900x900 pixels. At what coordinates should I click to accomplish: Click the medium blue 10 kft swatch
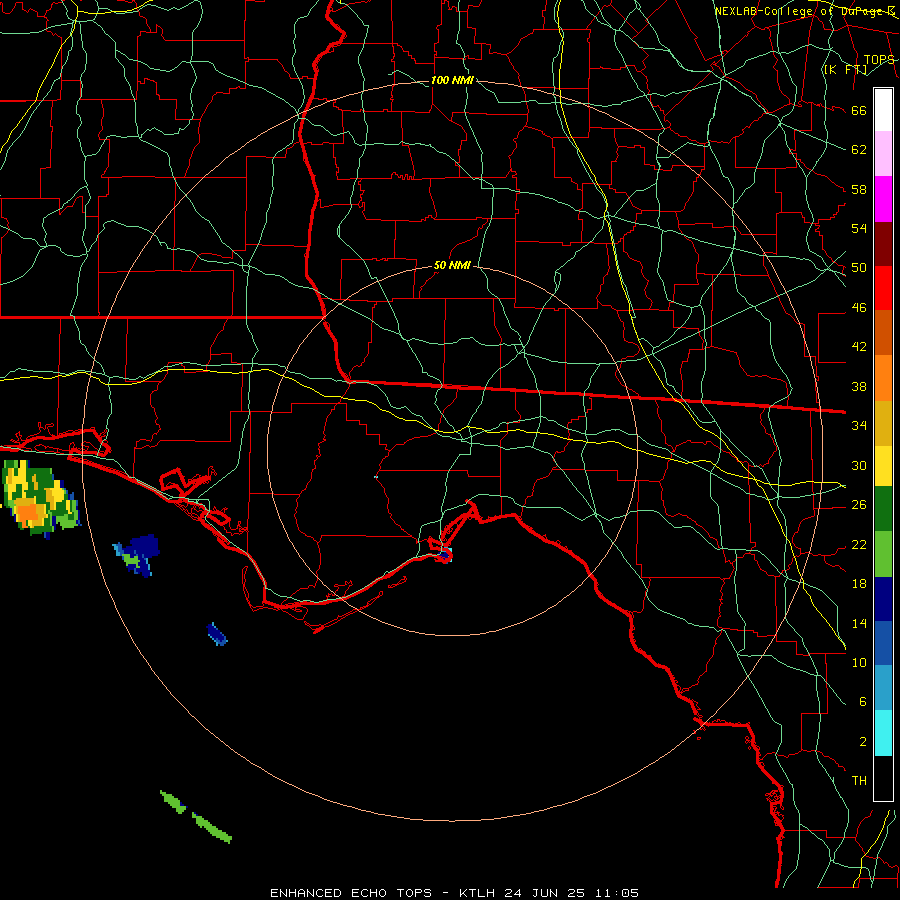[883, 643]
